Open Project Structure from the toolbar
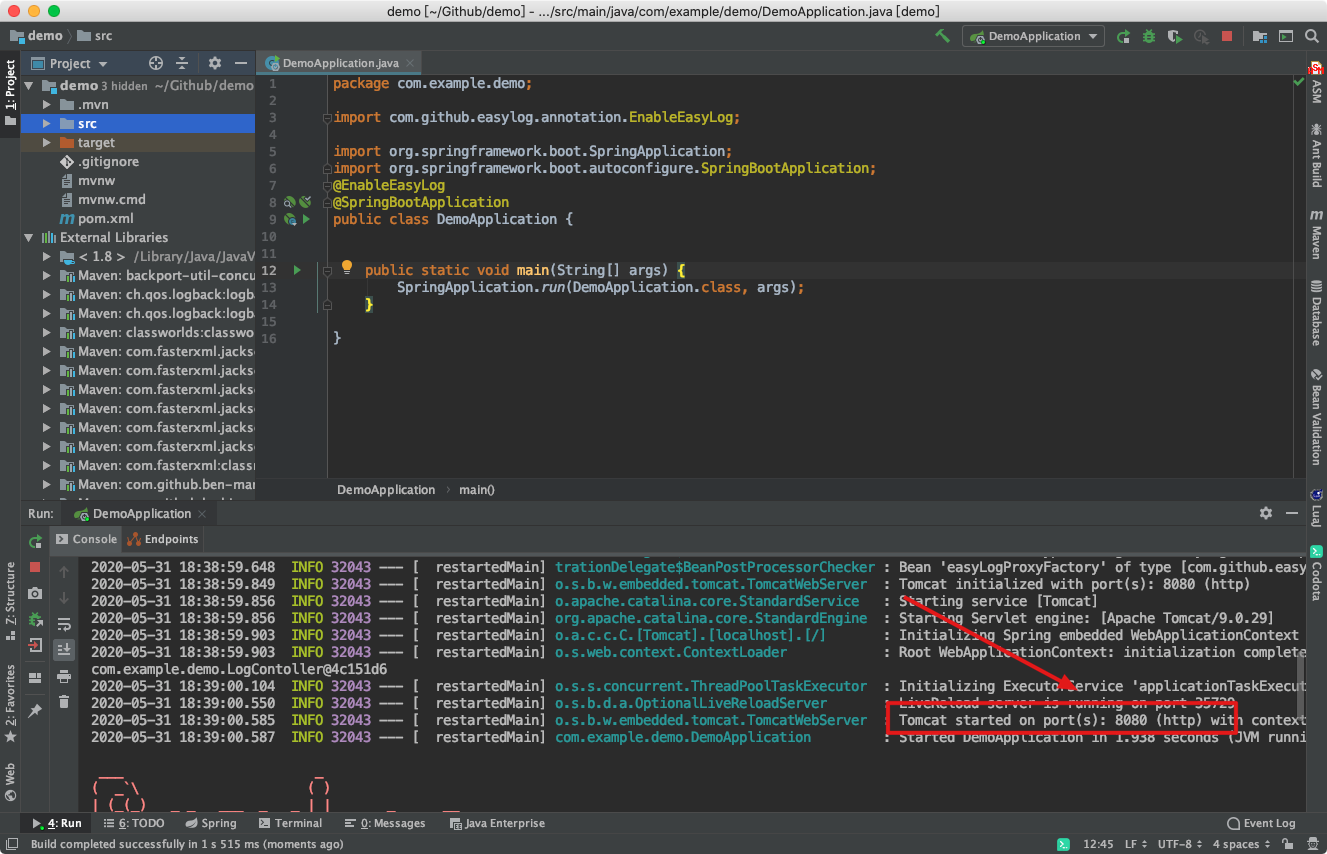The height and width of the screenshot is (854, 1327). [1260, 36]
